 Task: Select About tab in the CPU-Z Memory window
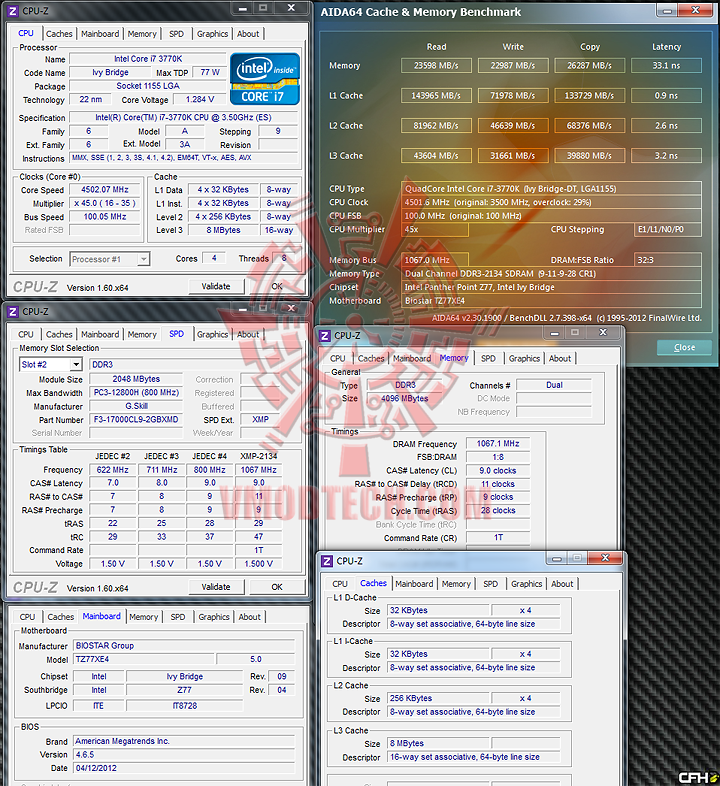[560, 358]
